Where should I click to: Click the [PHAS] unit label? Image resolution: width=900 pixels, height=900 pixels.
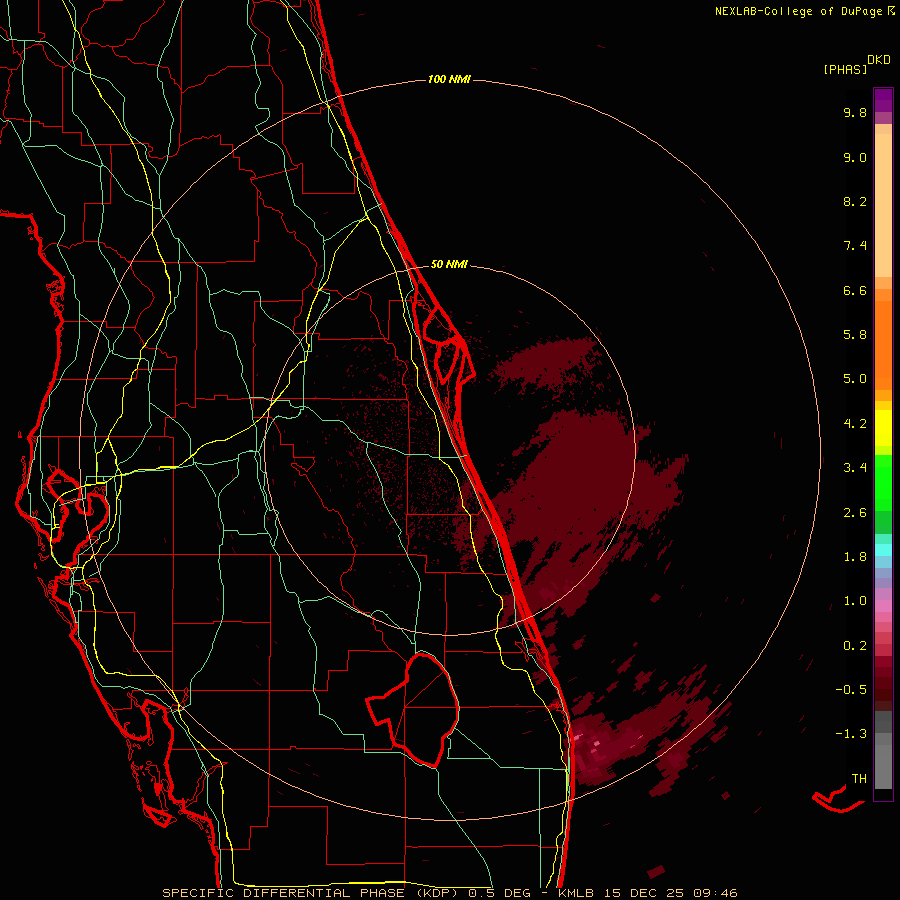(845, 69)
